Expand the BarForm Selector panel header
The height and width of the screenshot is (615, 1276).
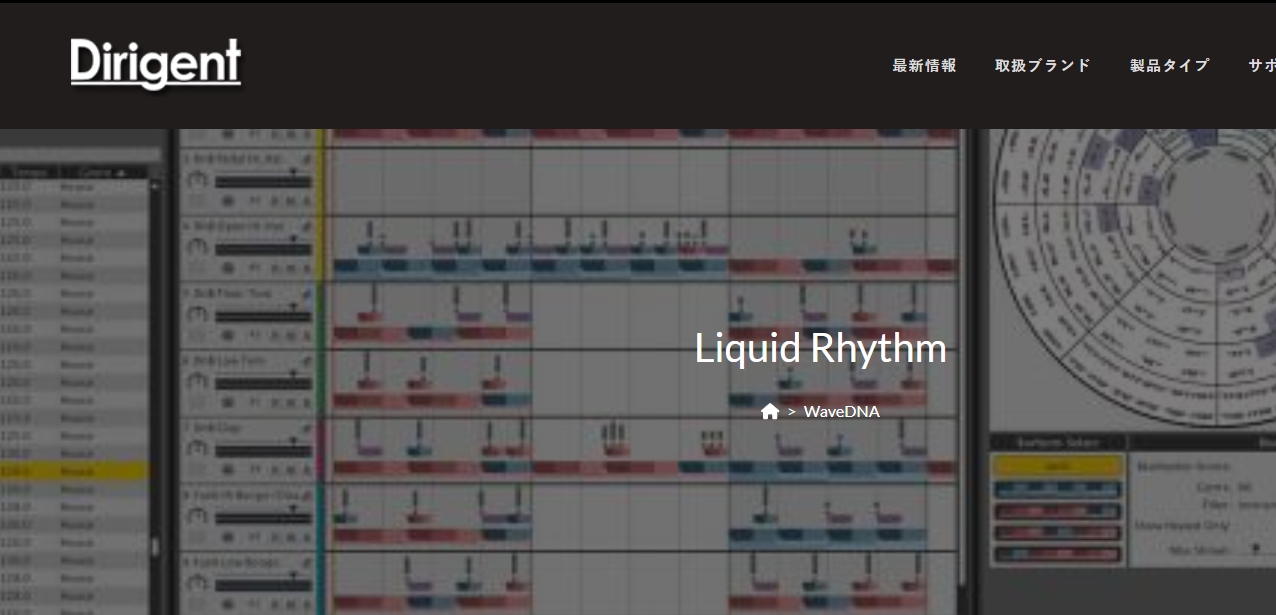pyautogui.click(x=1057, y=443)
